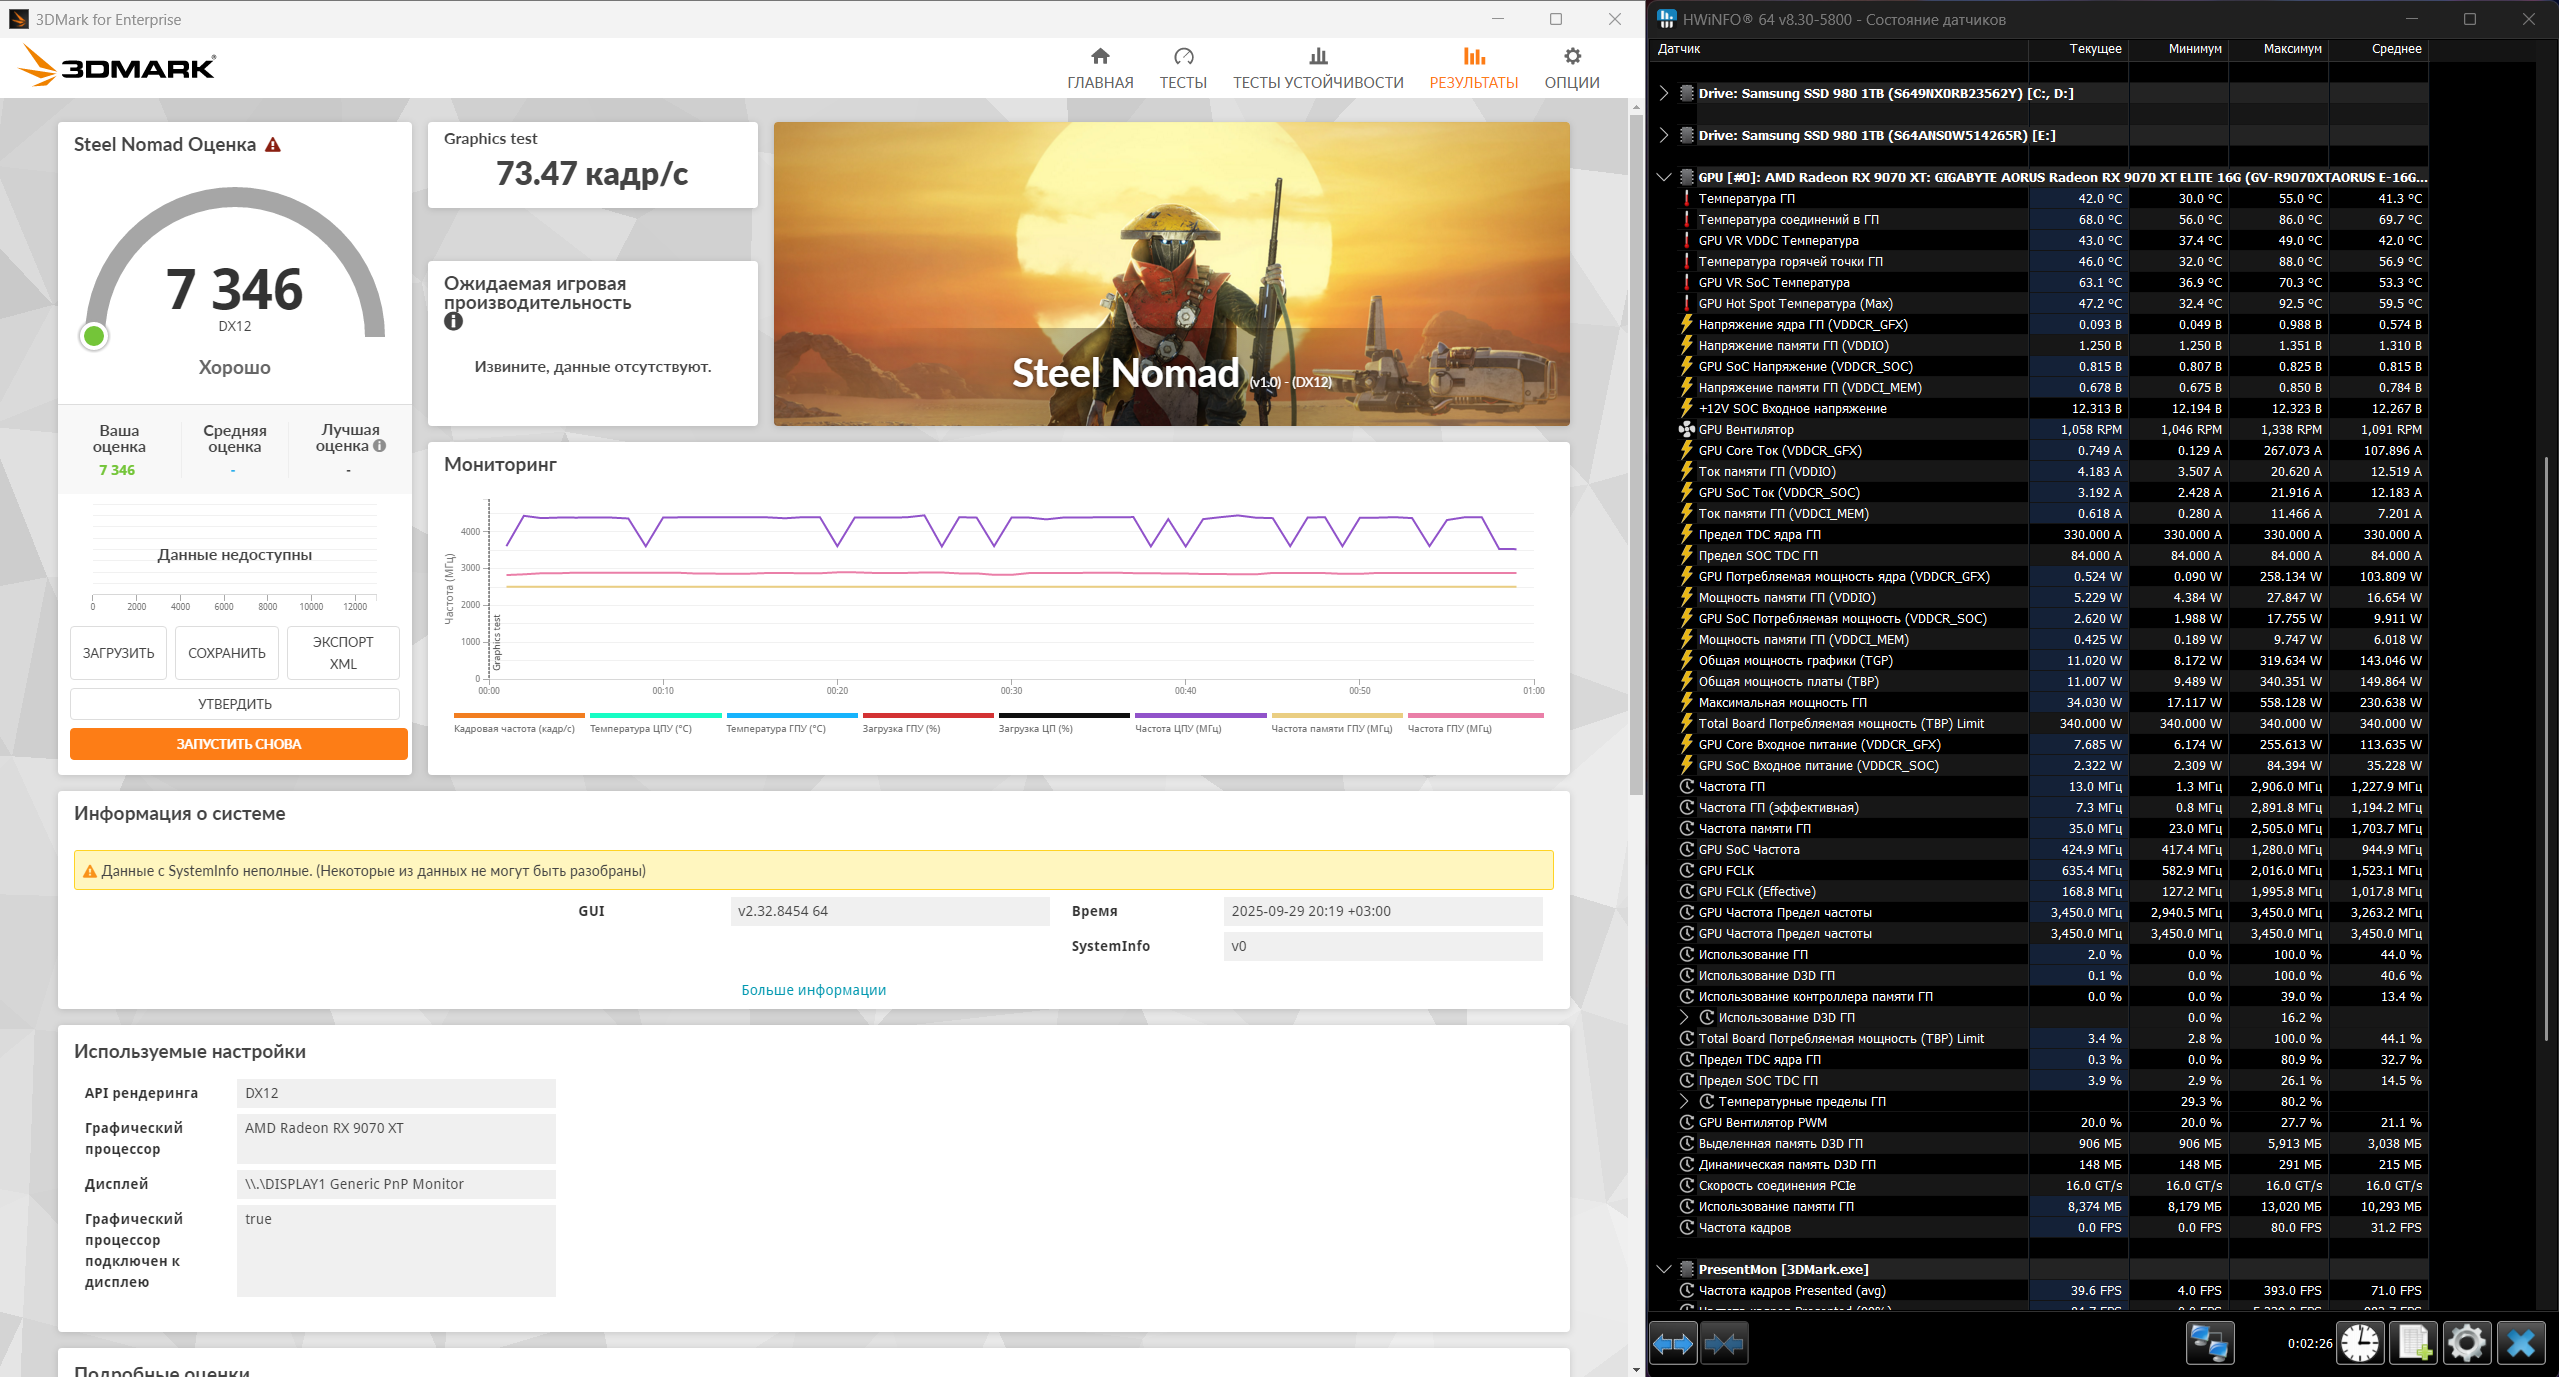Collapse the GPU [#0] AMD Radeon sensor group
This screenshot has width=2559, height=1377.
[x=1663, y=178]
